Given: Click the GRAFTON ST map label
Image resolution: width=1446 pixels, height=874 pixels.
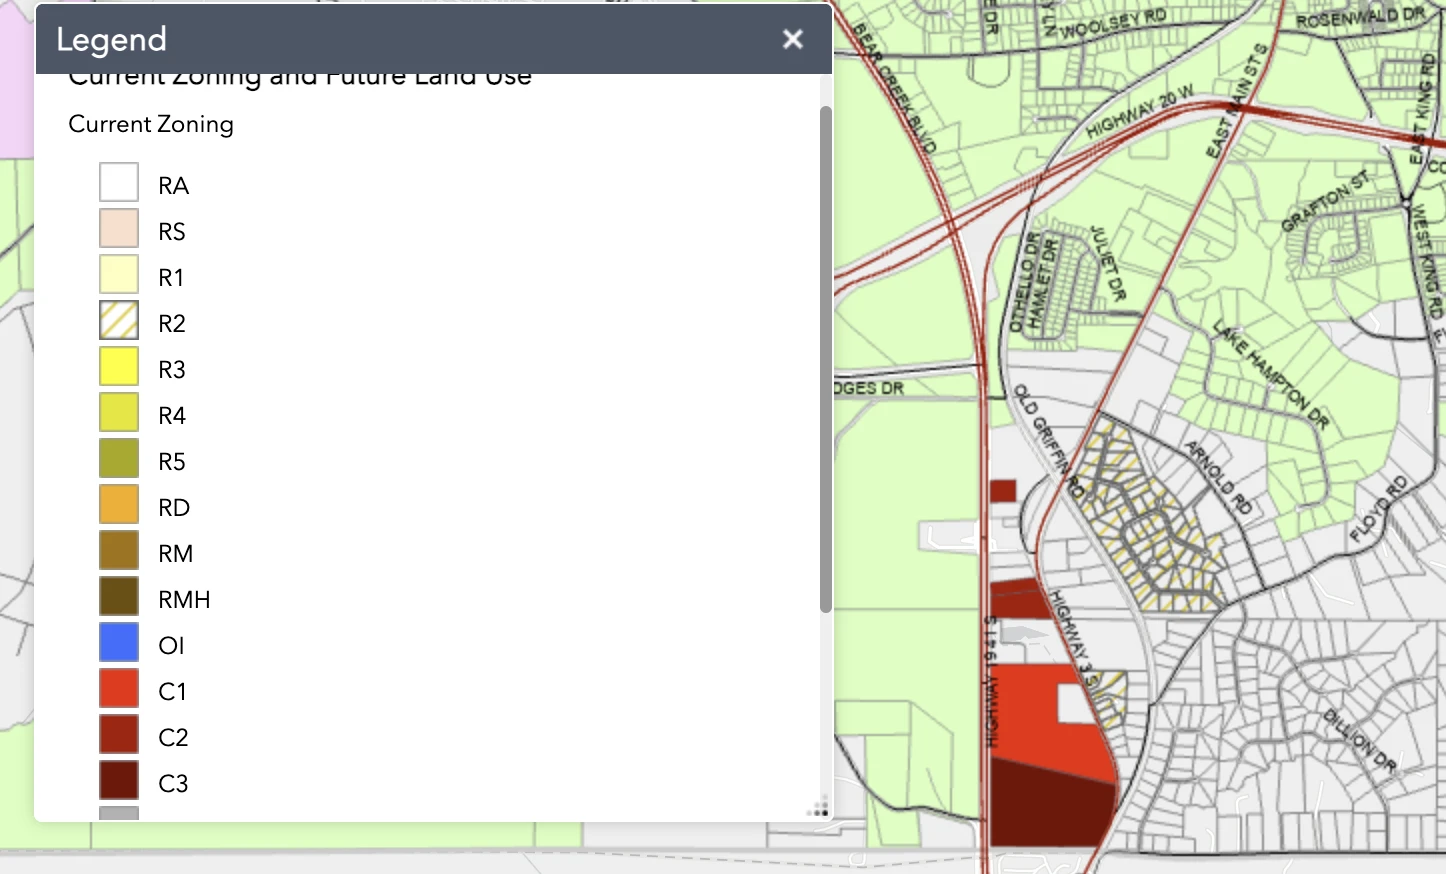Looking at the screenshot, I should 1325,201.
